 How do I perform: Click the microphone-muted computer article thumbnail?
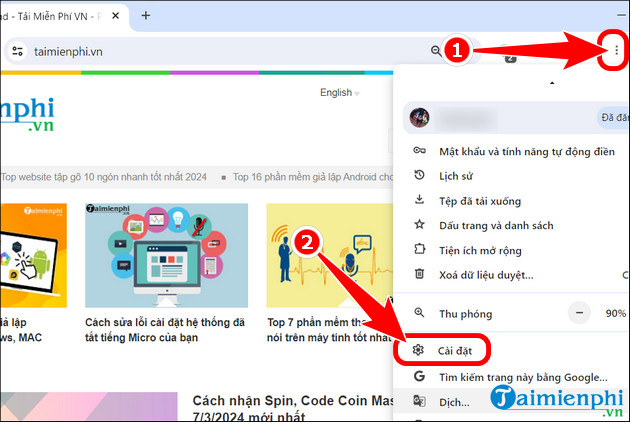click(x=166, y=256)
